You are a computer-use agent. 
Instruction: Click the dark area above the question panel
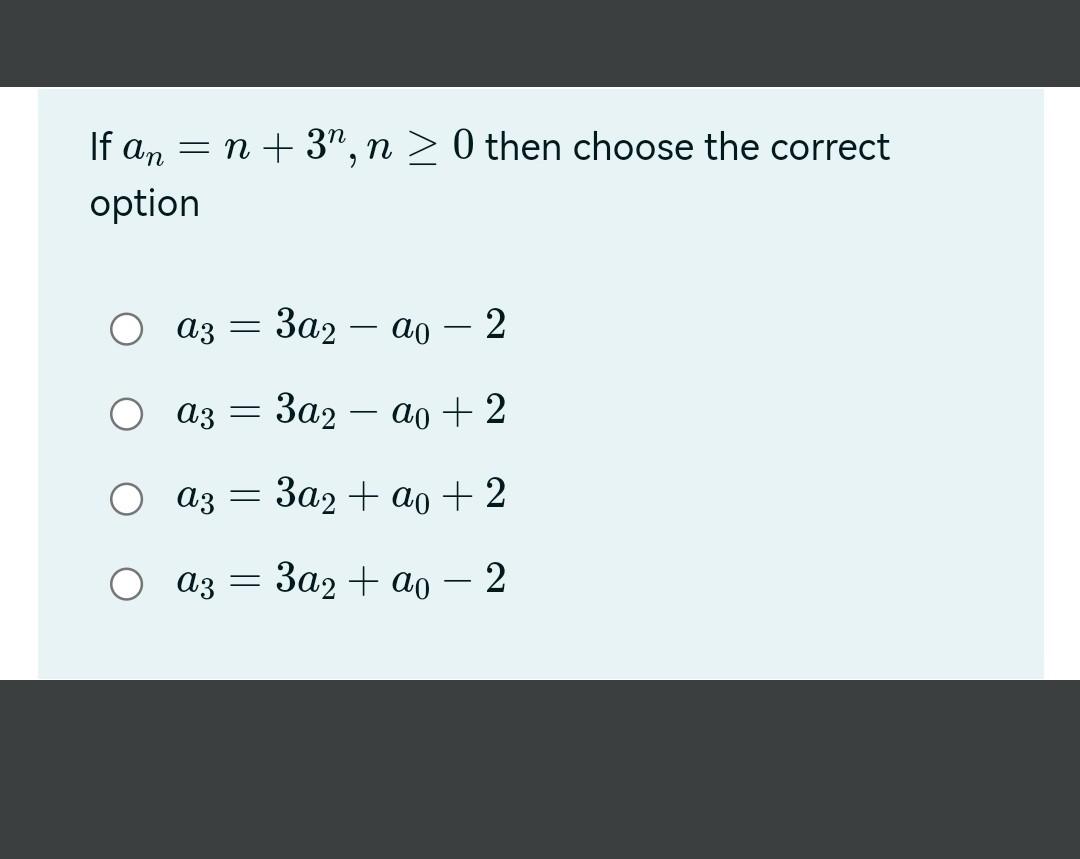[x=540, y=44]
